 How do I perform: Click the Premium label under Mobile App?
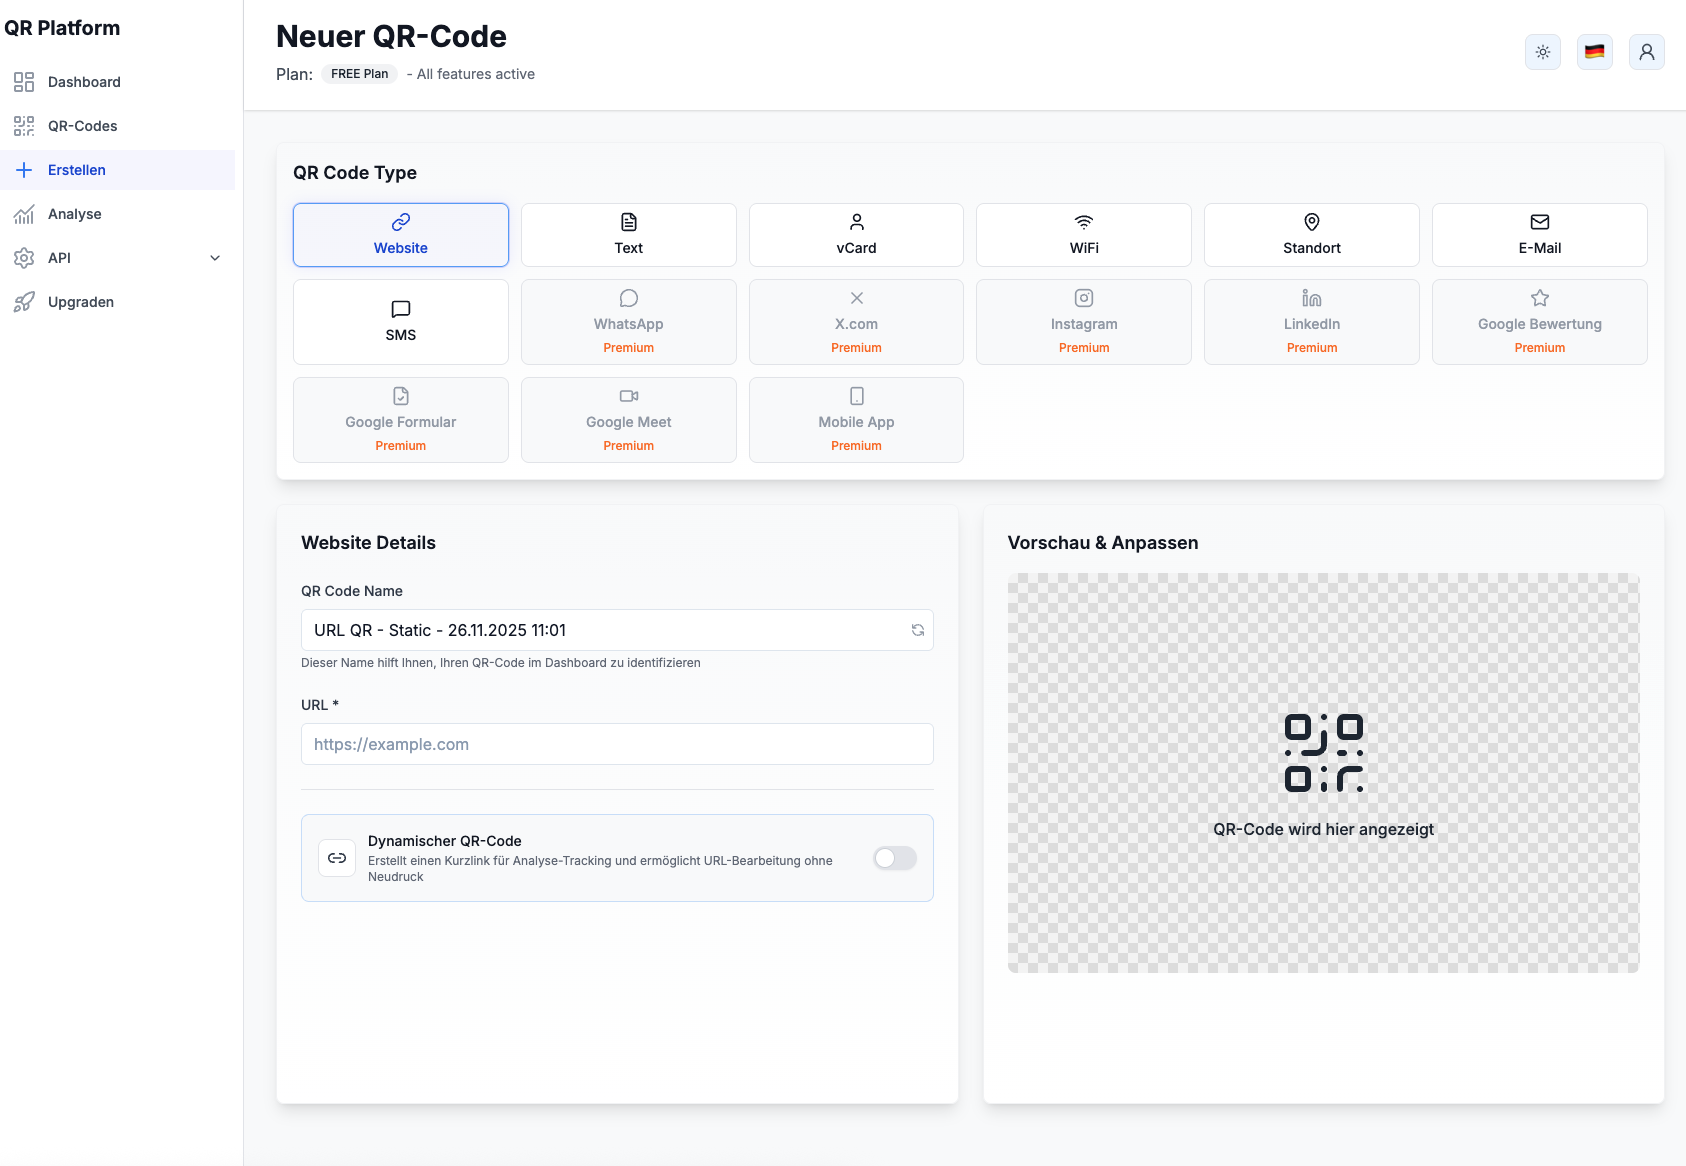[857, 446]
